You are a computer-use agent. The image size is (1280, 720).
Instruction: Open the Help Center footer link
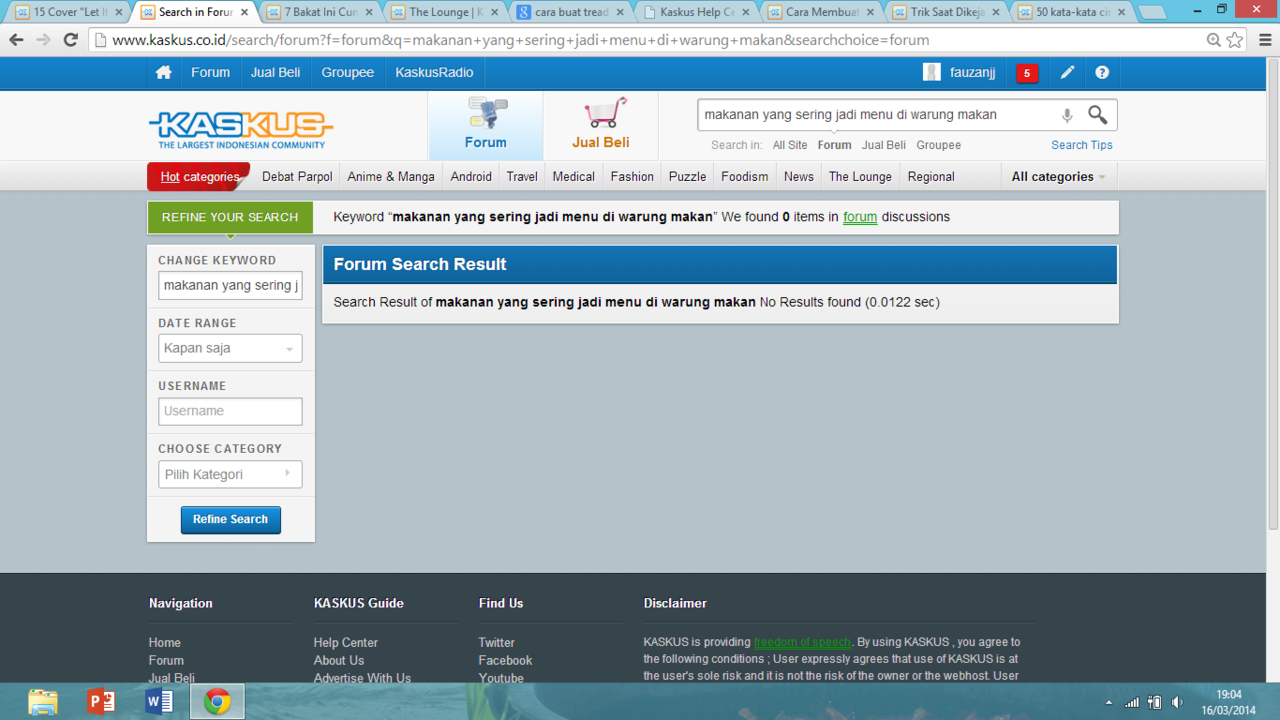(346, 643)
